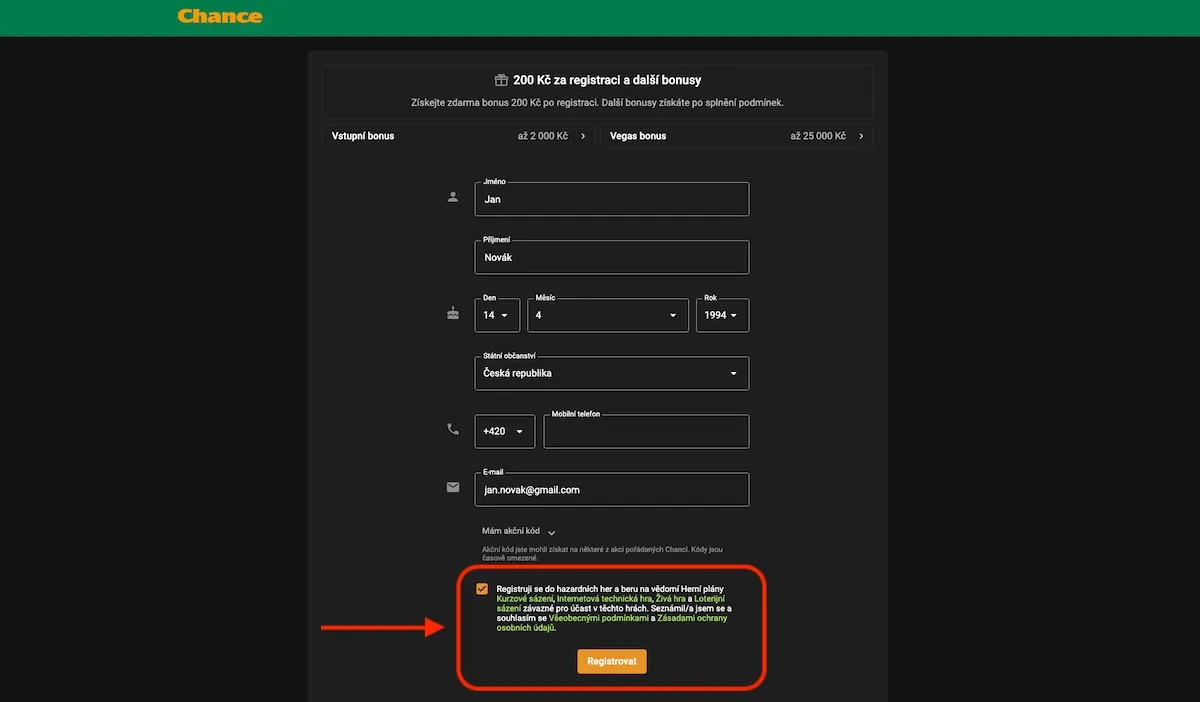Open the Státní občanství dropdown

[x=612, y=373]
